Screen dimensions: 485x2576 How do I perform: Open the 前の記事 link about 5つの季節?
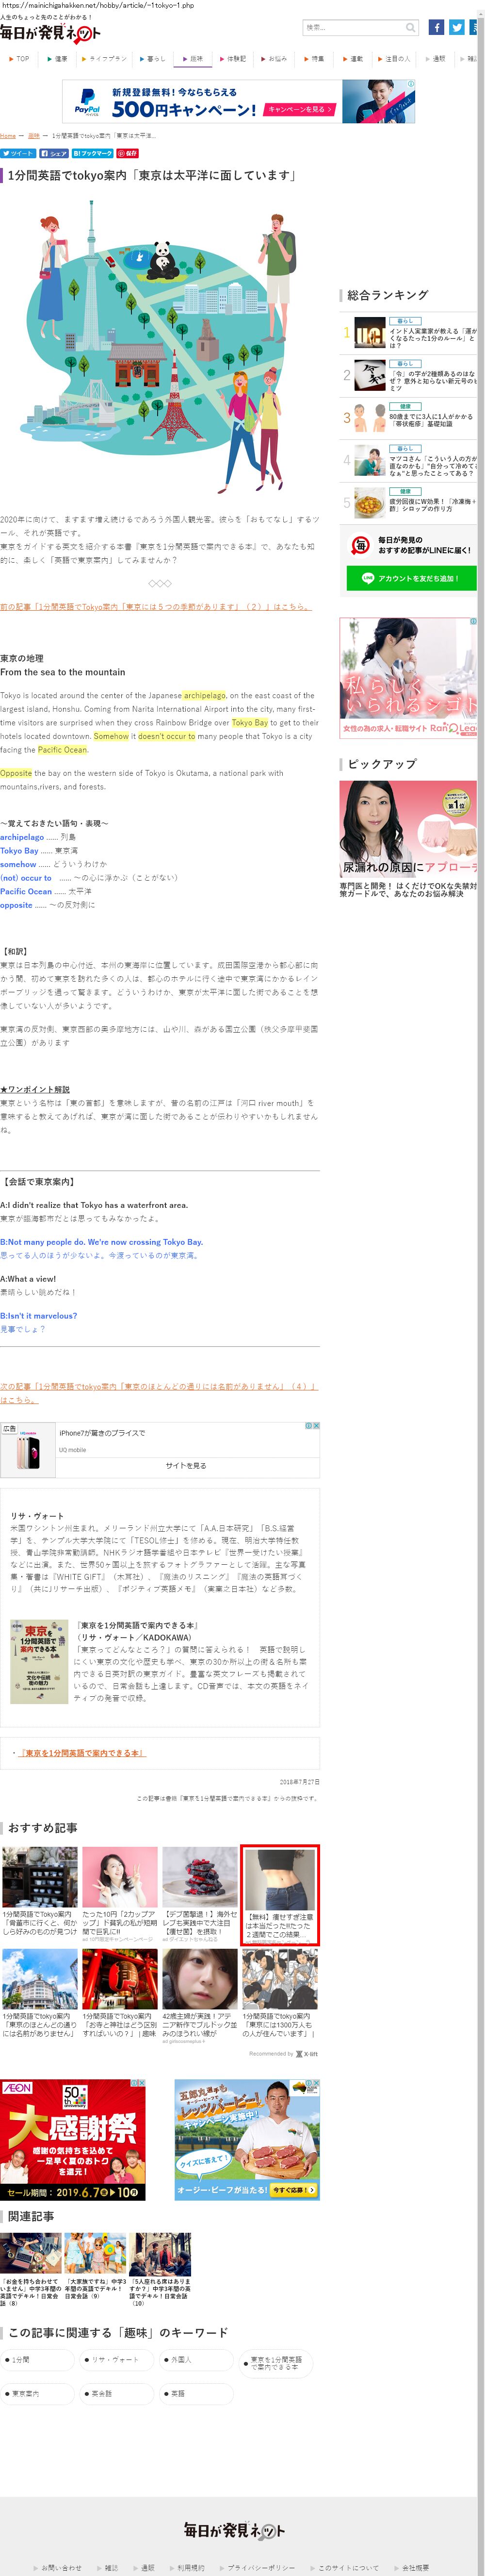point(156,607)
